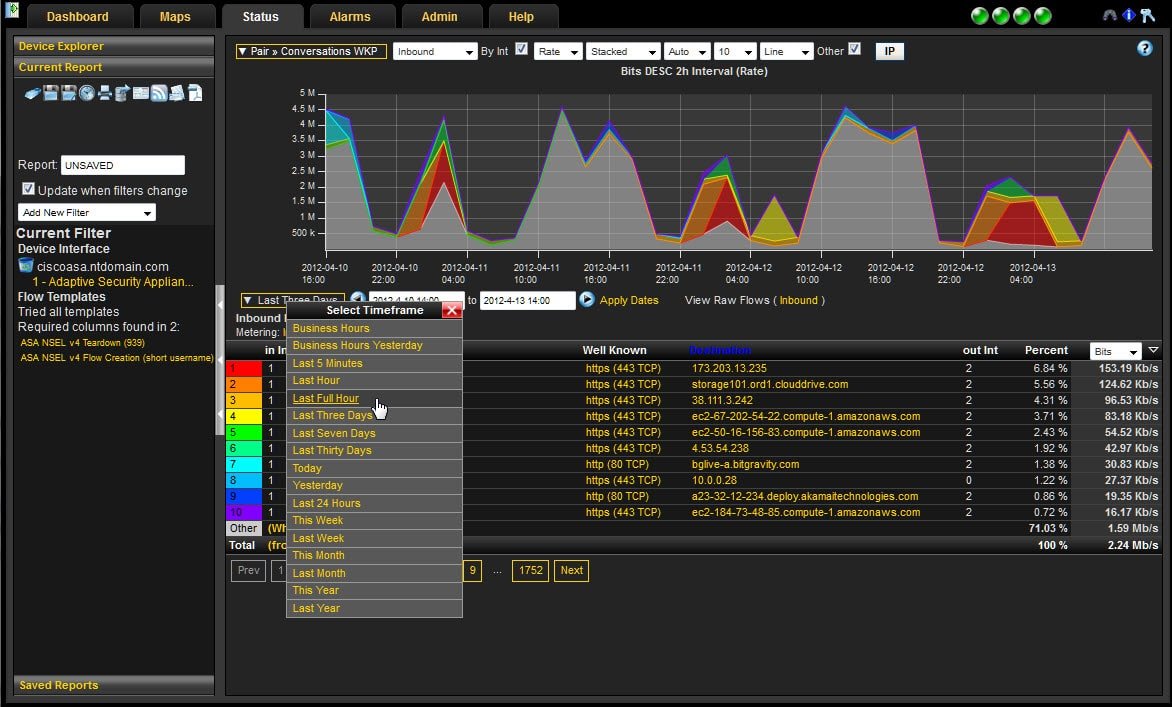This screenshot has width=1172, height=707.
Task: Open the Help question mark icon
Action: pyautogui.click(x=1145, y=48)
